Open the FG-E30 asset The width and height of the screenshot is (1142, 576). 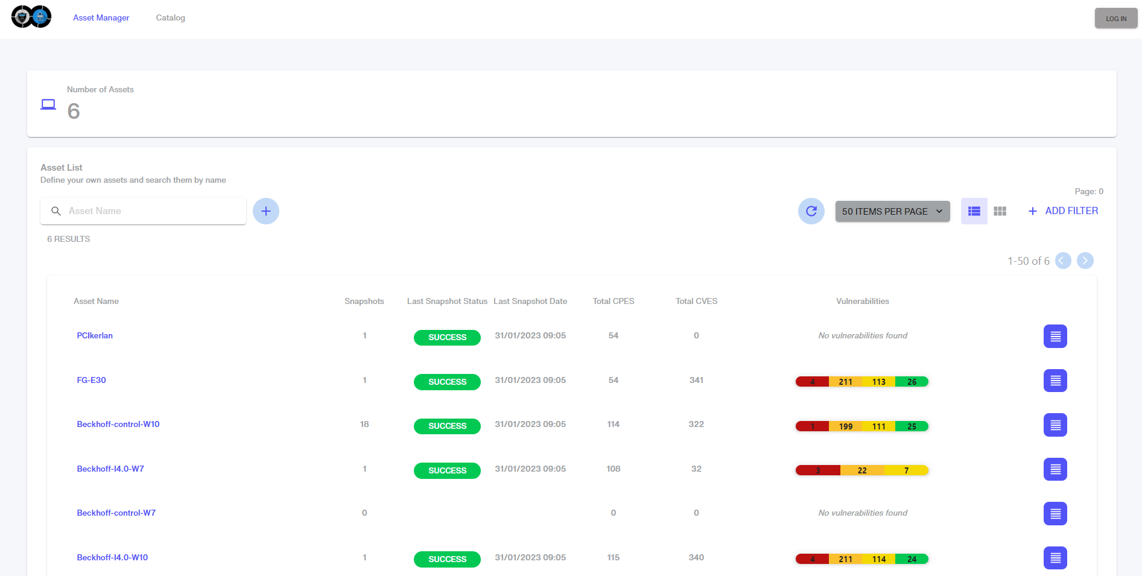coord(92,380)
